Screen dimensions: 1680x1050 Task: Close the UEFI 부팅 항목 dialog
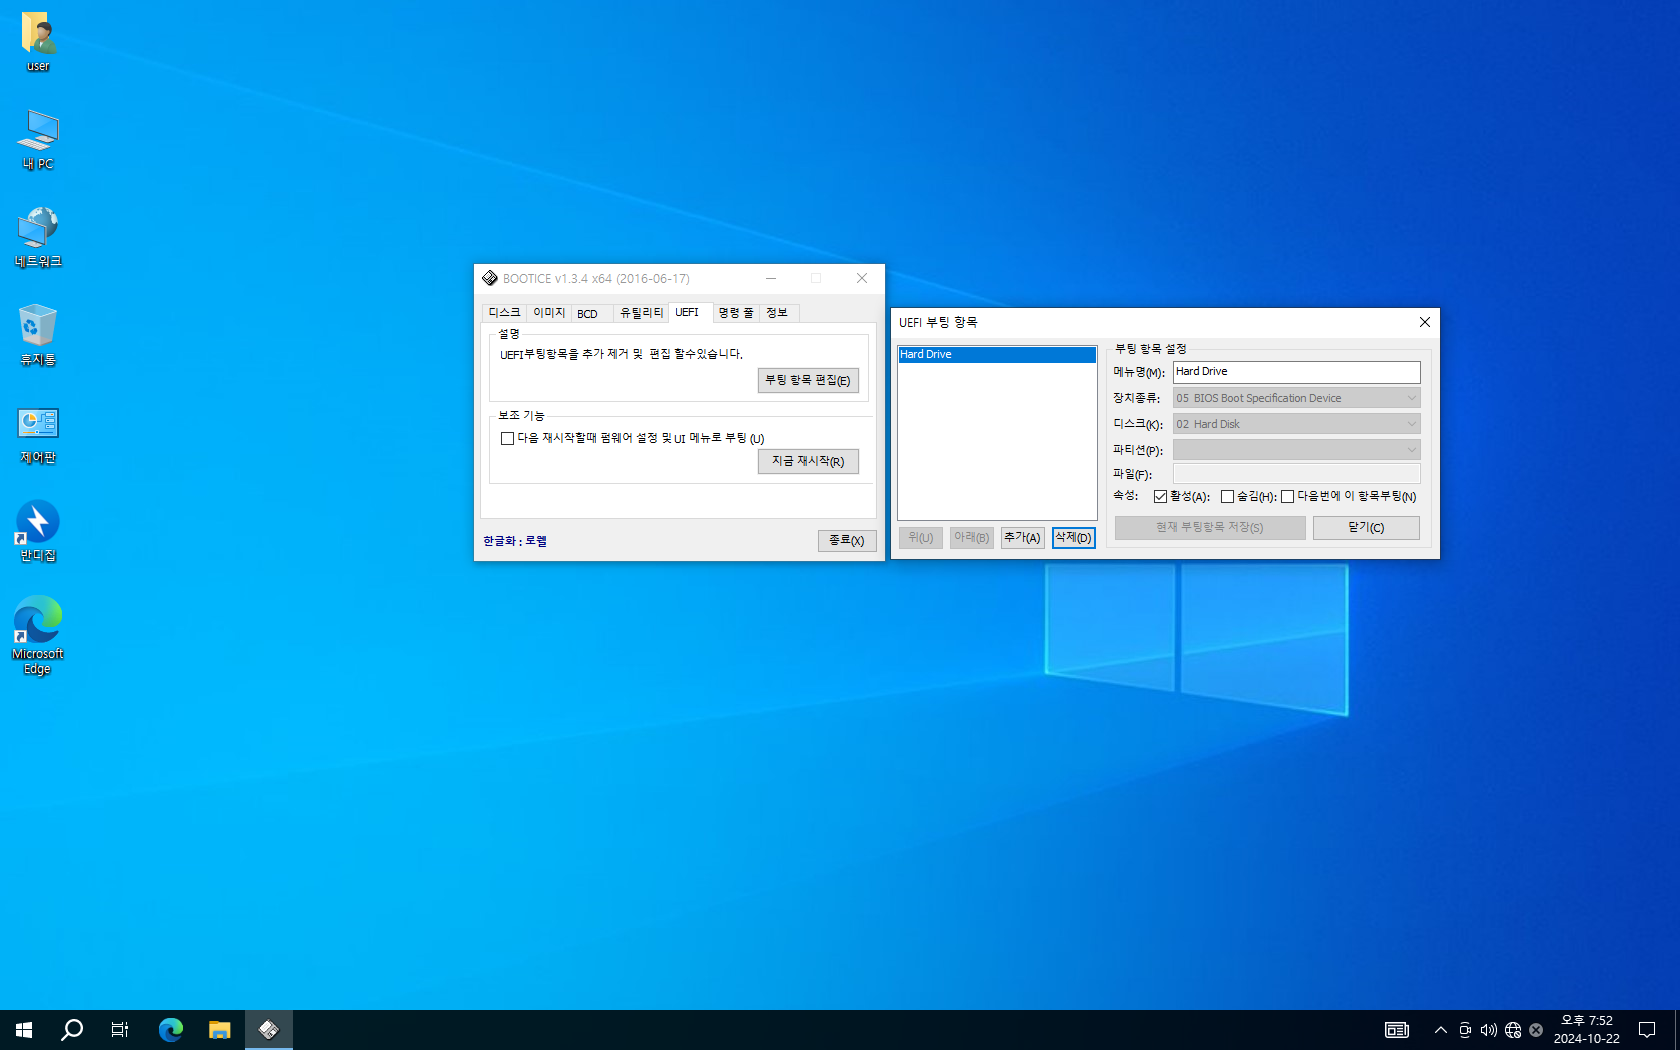pos(1425,322)
